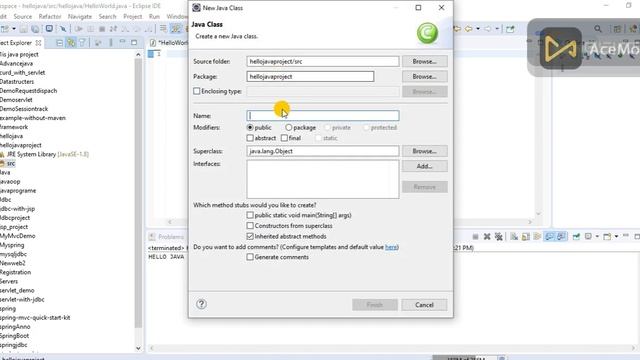Open Back history dropdown arrow
The height and width of the screenshot is (360, 640).
478,29
